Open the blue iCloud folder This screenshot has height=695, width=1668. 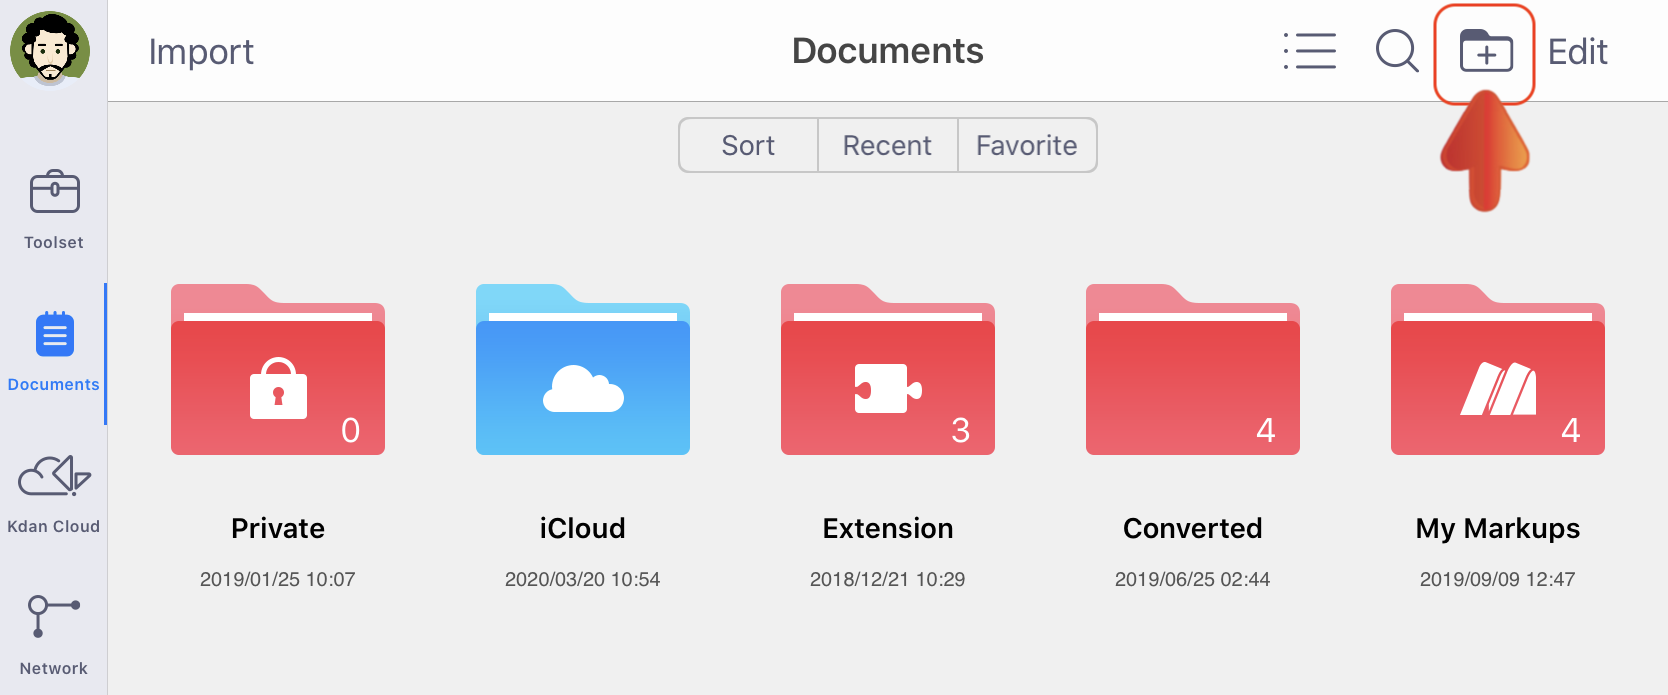click(x=583, y=371)
